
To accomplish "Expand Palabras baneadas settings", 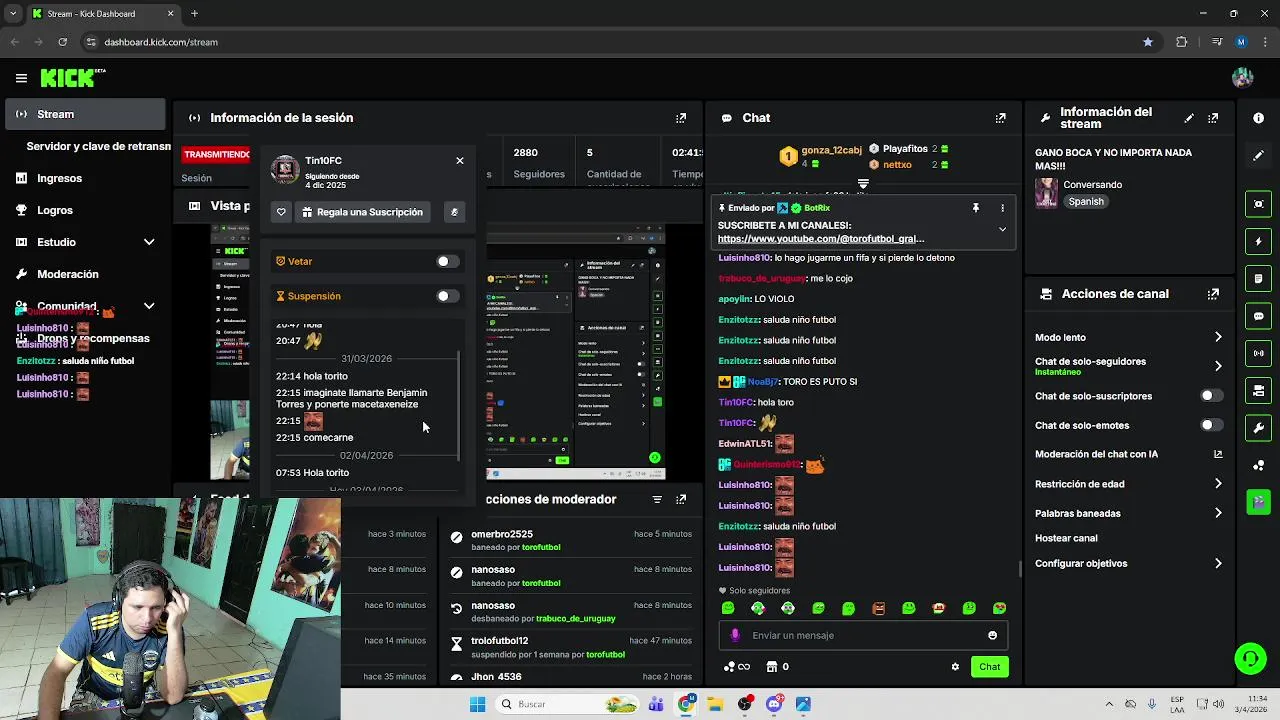I will 1218,513.
